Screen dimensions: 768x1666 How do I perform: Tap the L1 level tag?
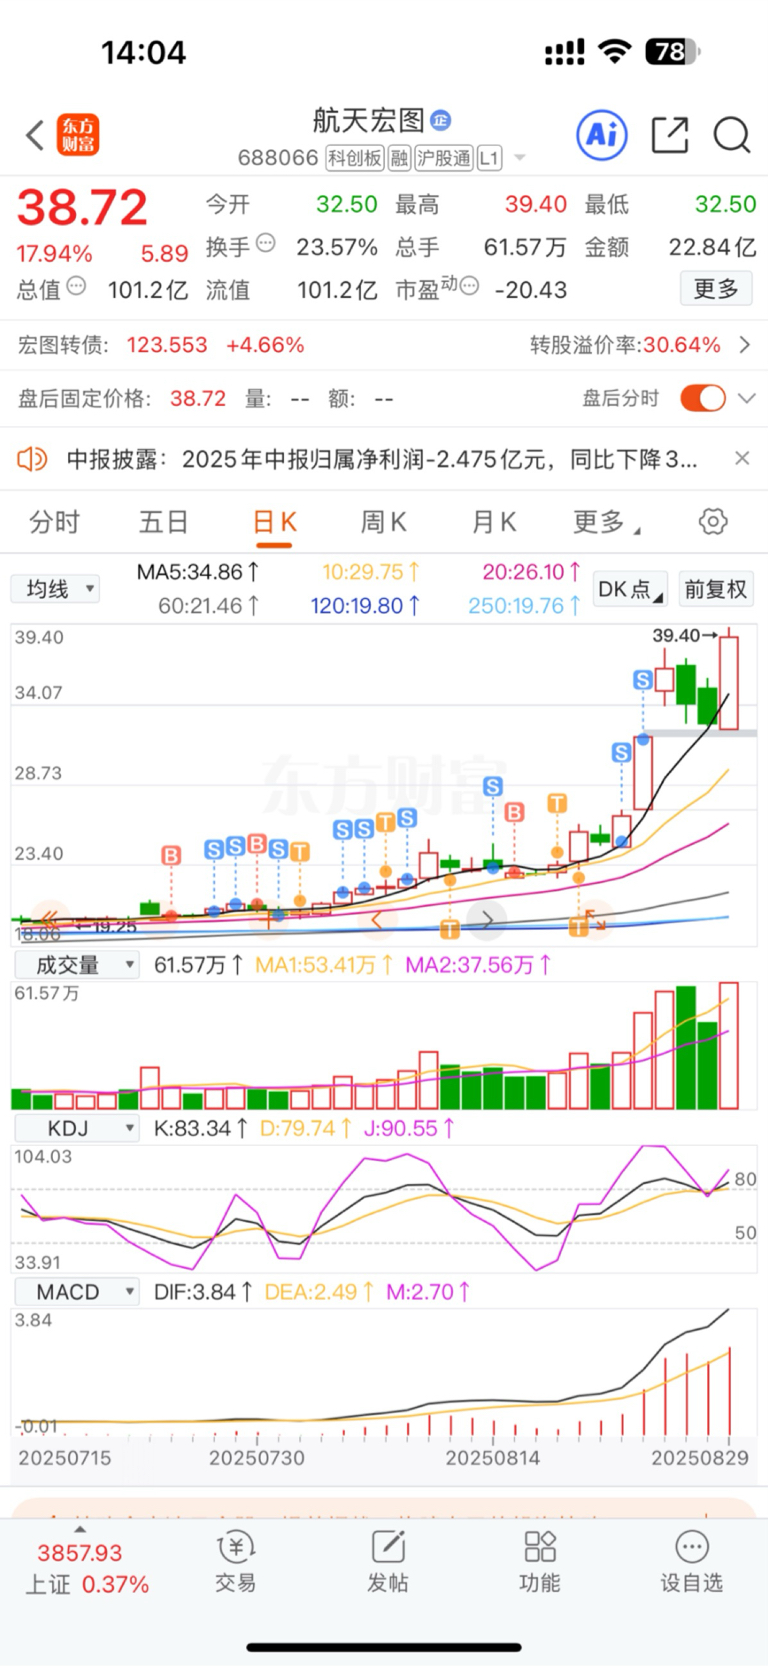click(489, 158)
